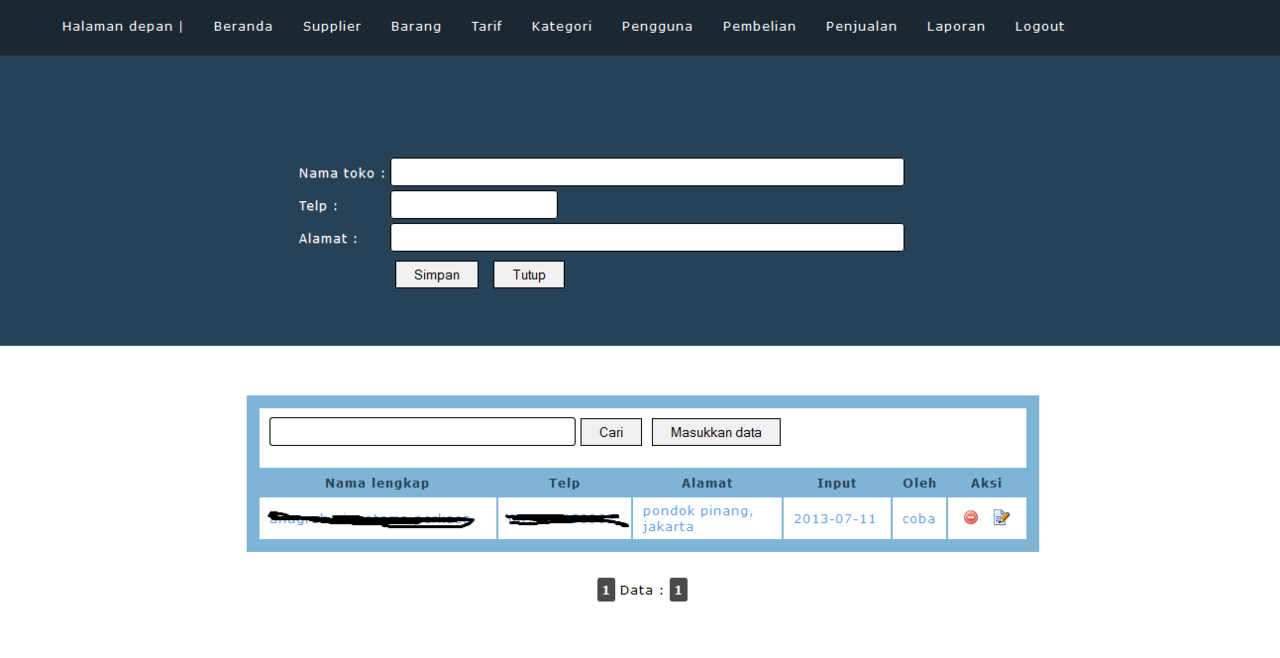The height and width of the screenshot is (658, 1280).
Task: Select the Laporan menu item
Action: pyautogui.click(x=956, y=27)
